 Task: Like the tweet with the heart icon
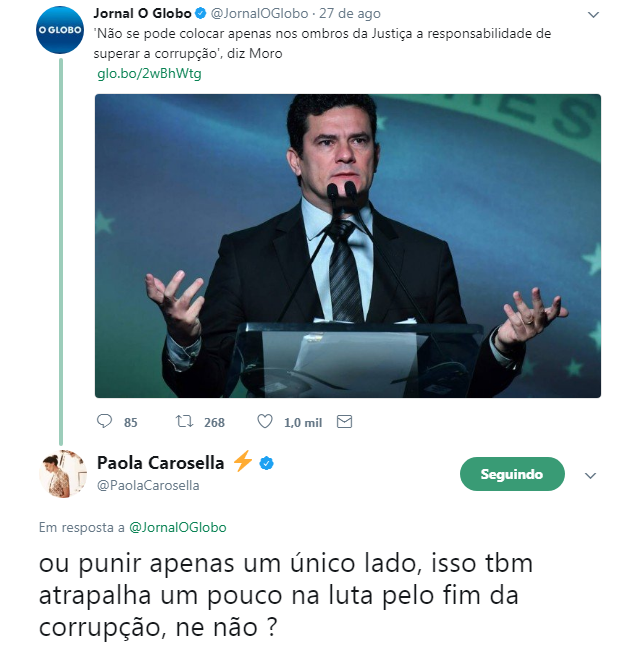[x=265, y=421]
